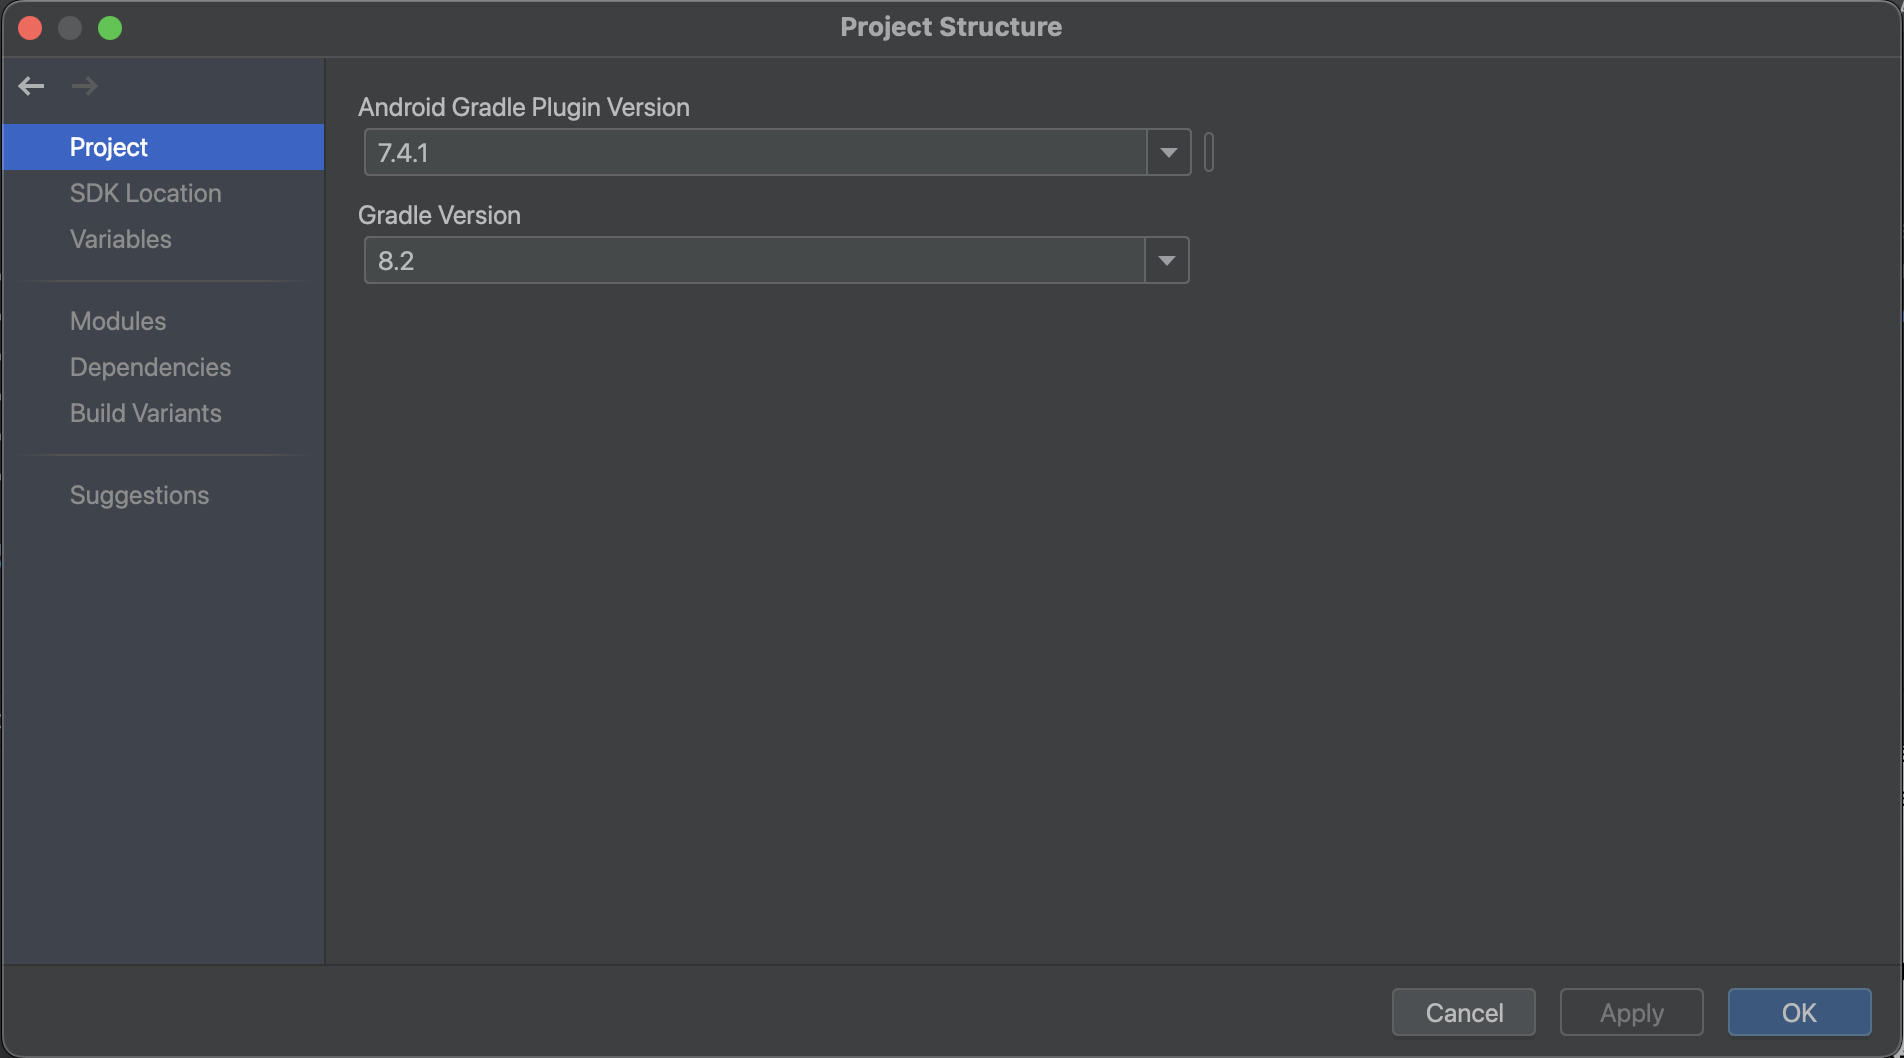
Task: Show the Suggestions section
Action: pos(139,495)
